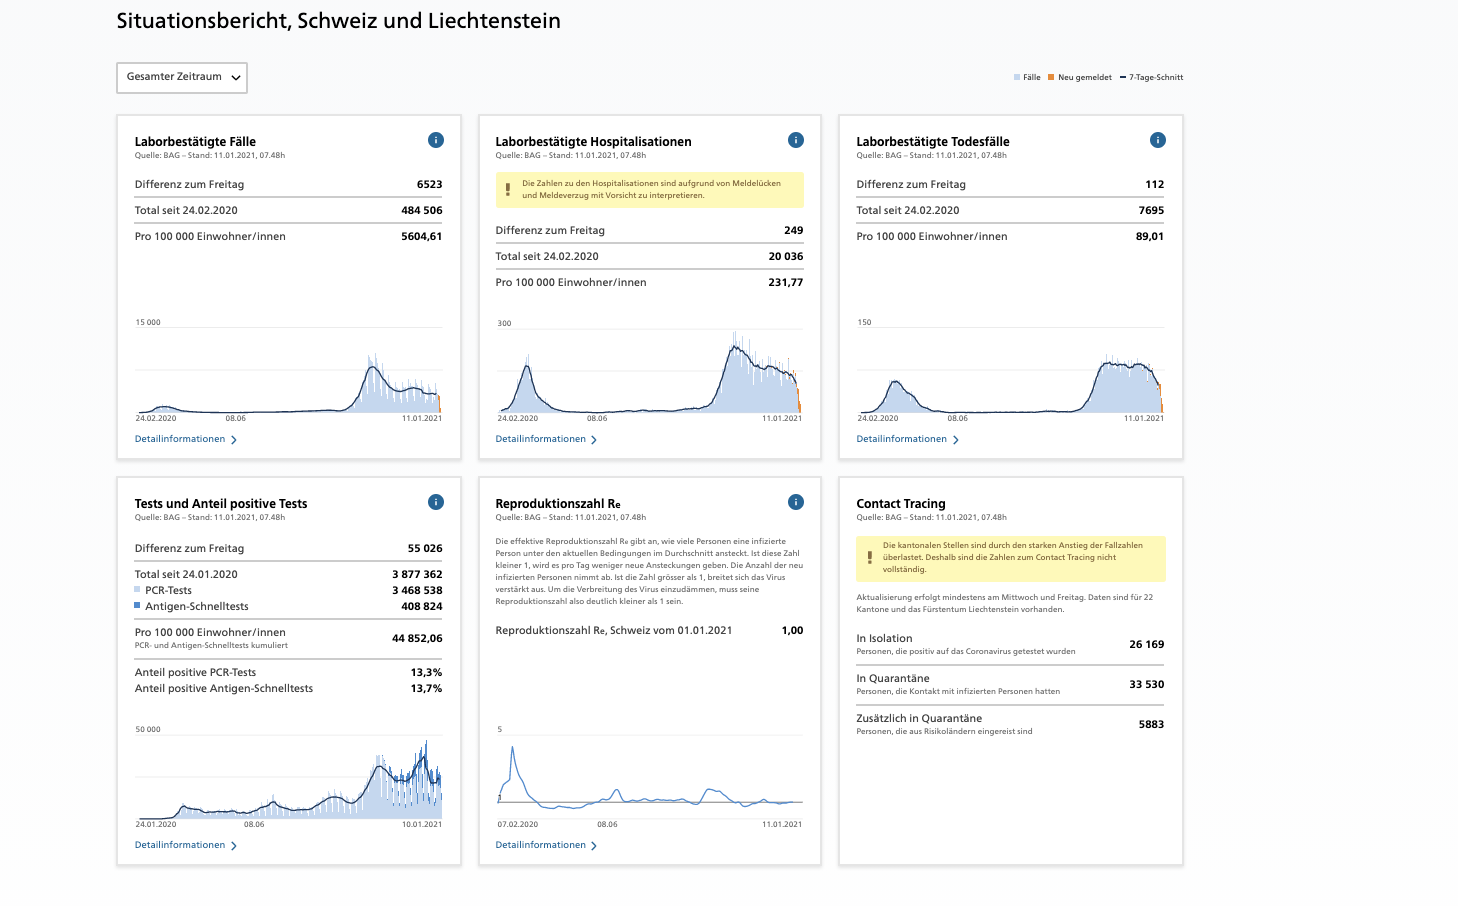The height and width of the screenshot is (906, 1458).
Task: Show info for Laborbestätigte Todesfälle
Action: (x=1157, y=140)
